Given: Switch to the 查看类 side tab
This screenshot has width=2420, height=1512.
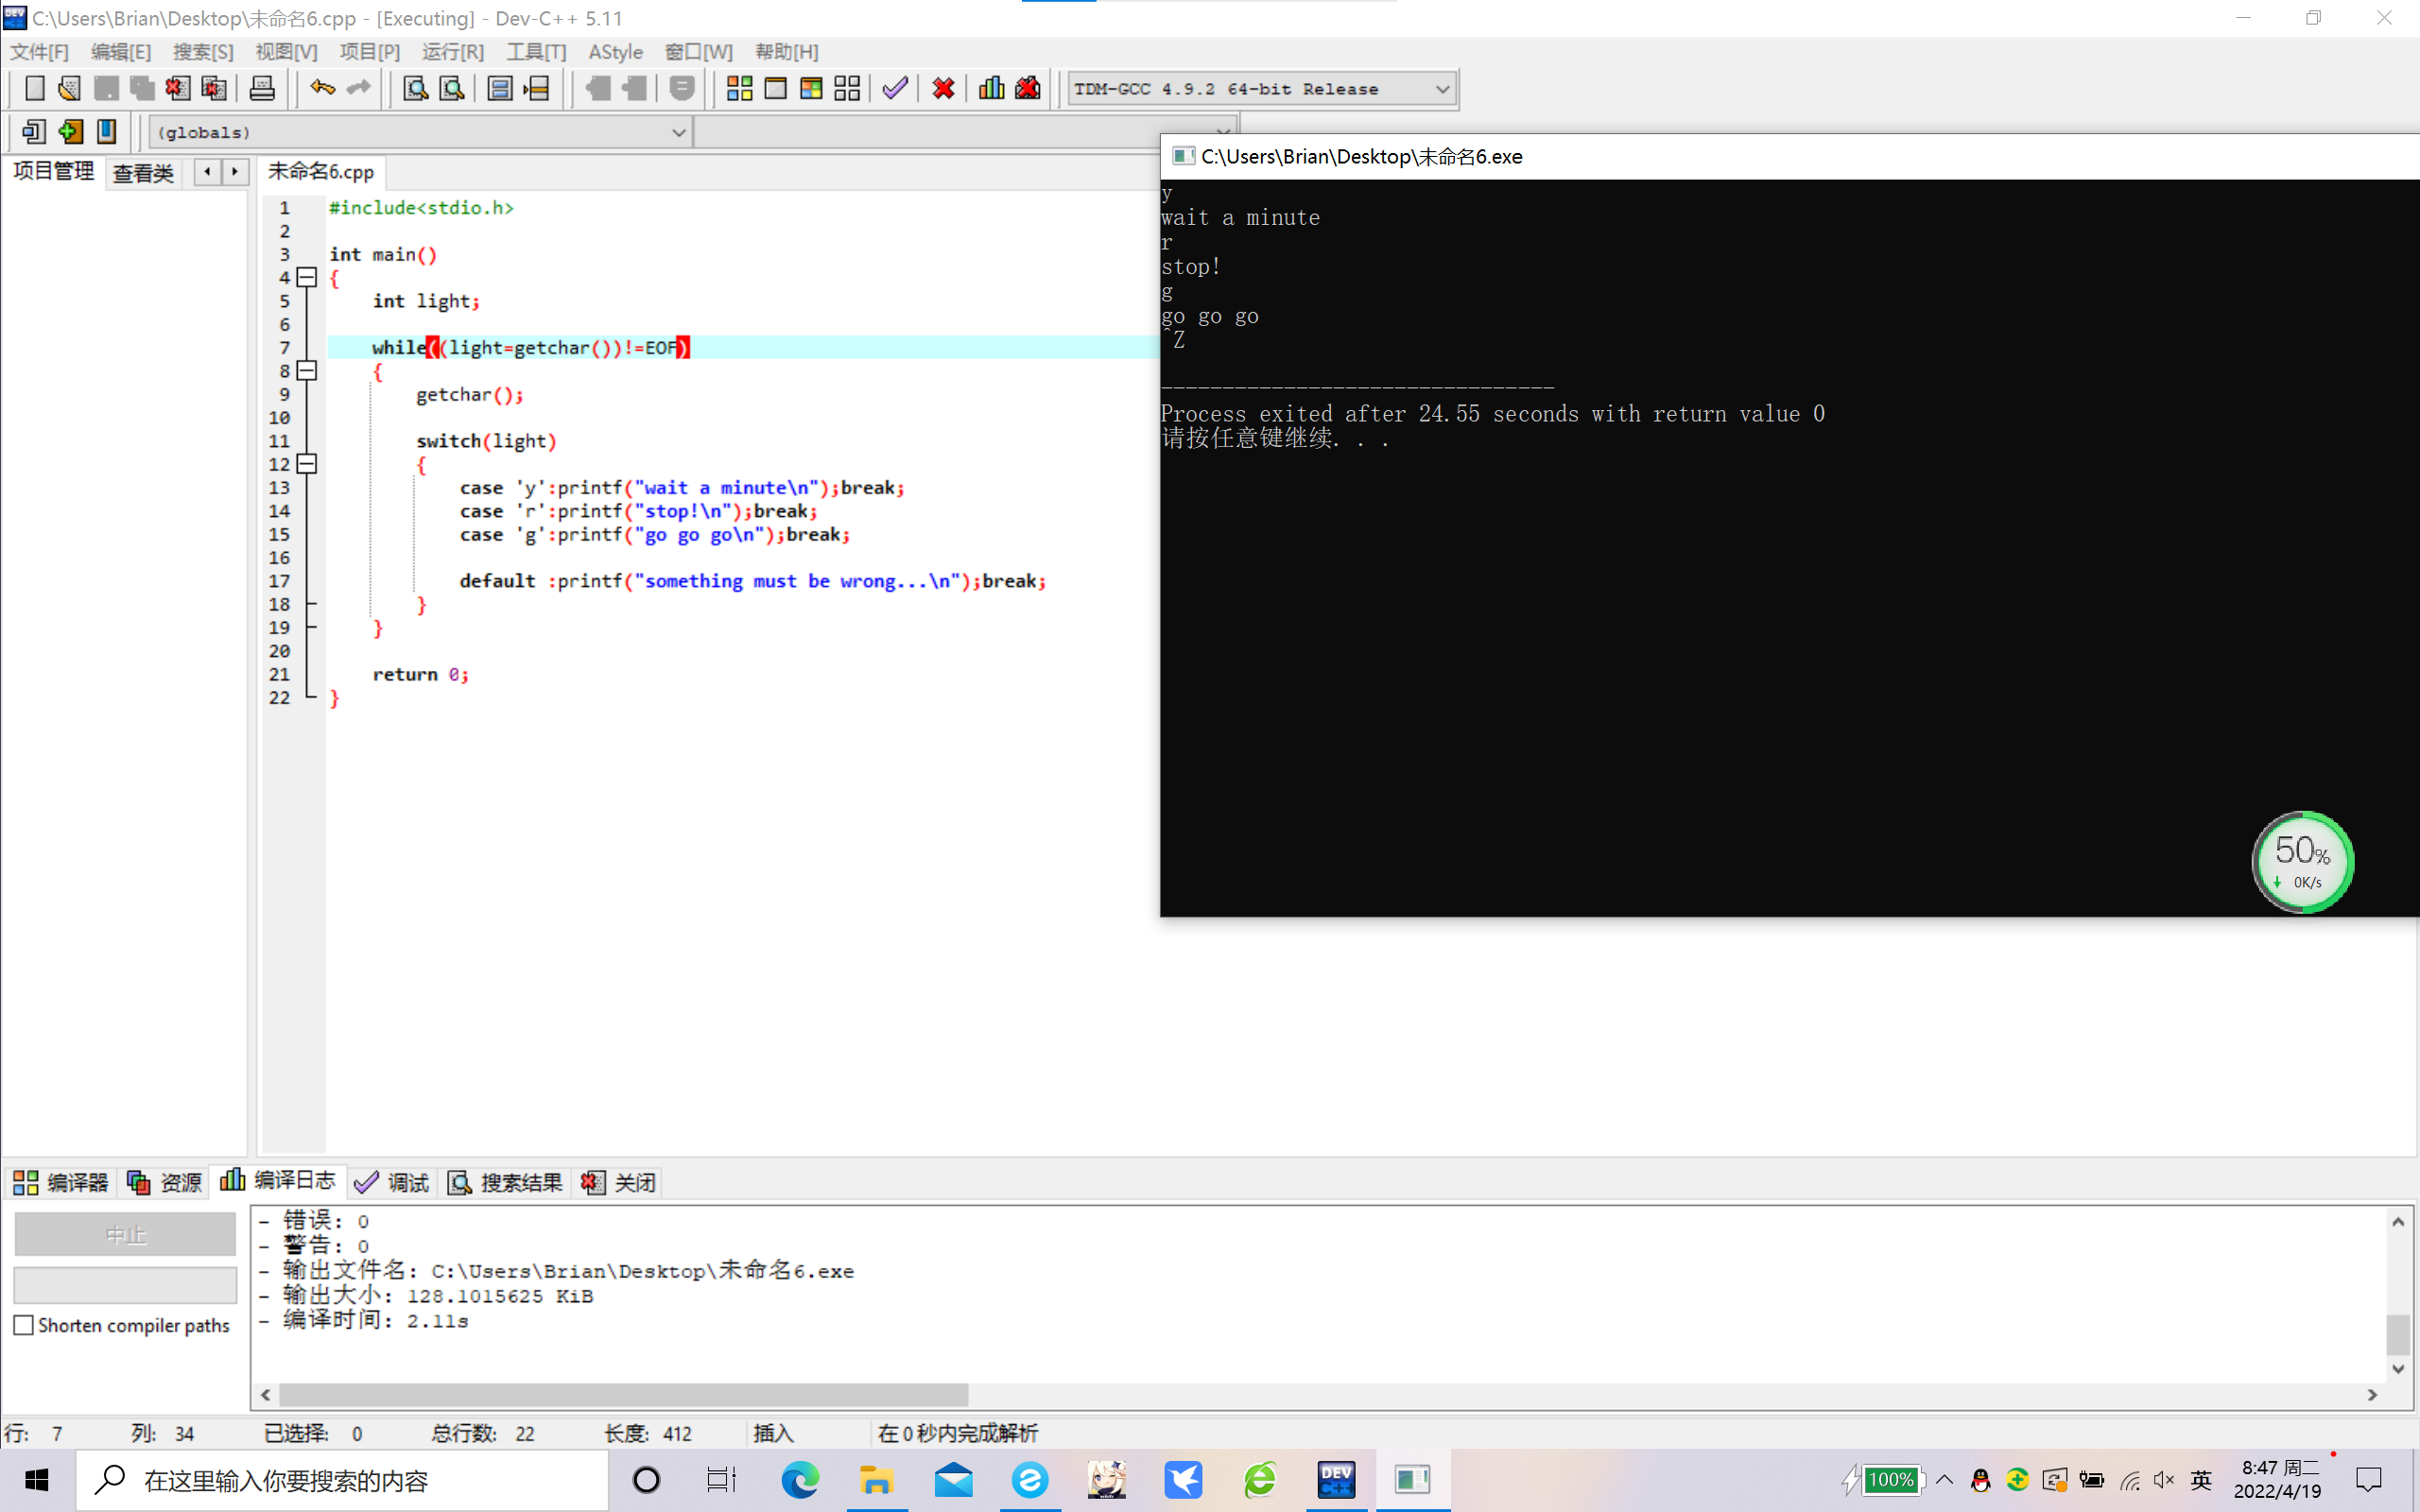Looking at the screenshot, I should tap(143, 173).
